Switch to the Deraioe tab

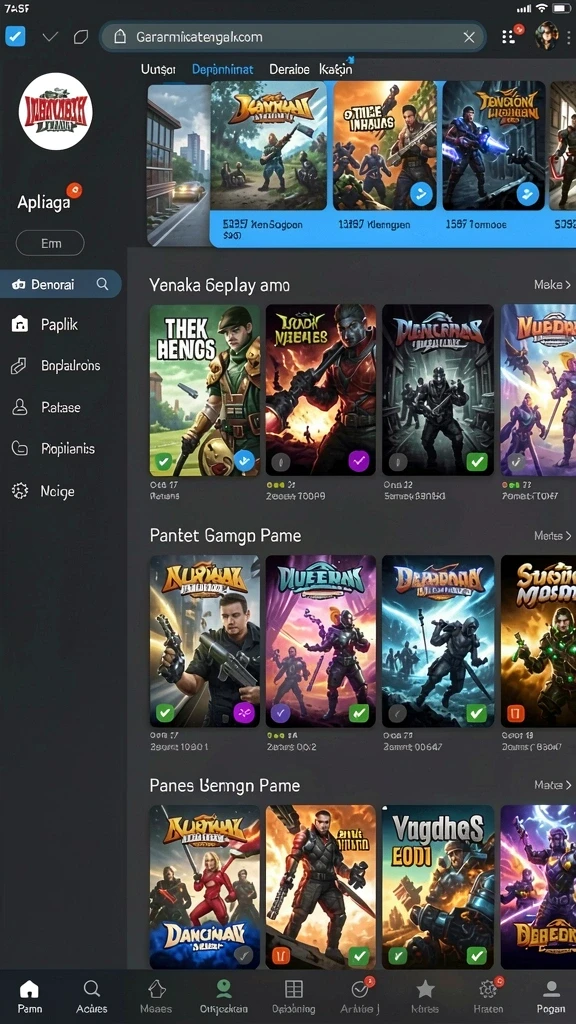289,69
